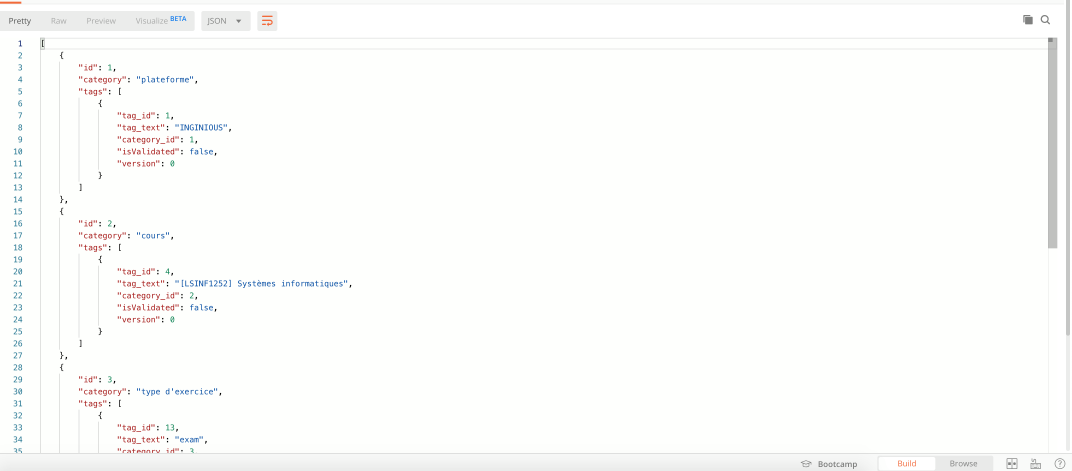The height and width of the screenshot is (471, 1072).
Task: Click the "tag_id": 4 entry
Action: 144,271
